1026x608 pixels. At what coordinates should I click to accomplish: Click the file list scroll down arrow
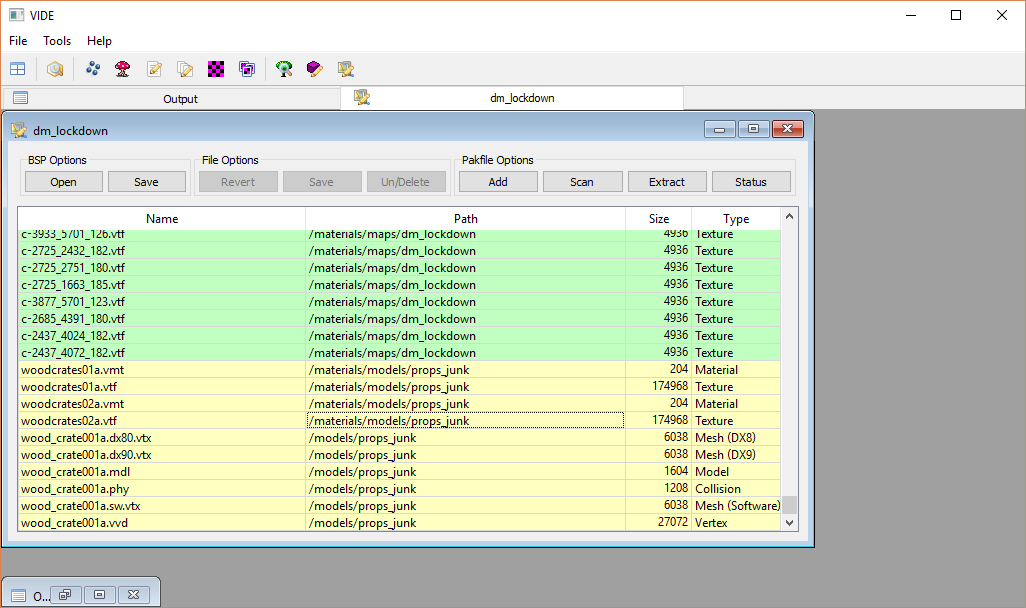coord(790,523)
